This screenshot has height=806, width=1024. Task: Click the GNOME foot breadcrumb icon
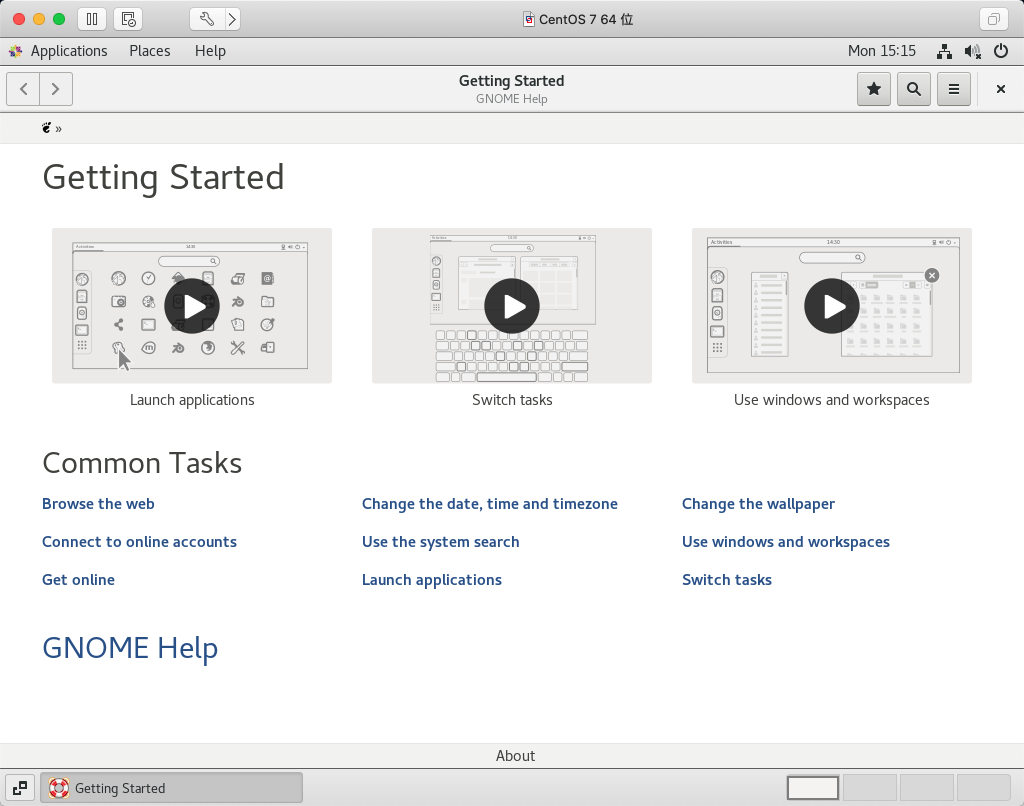pos(46,128)
